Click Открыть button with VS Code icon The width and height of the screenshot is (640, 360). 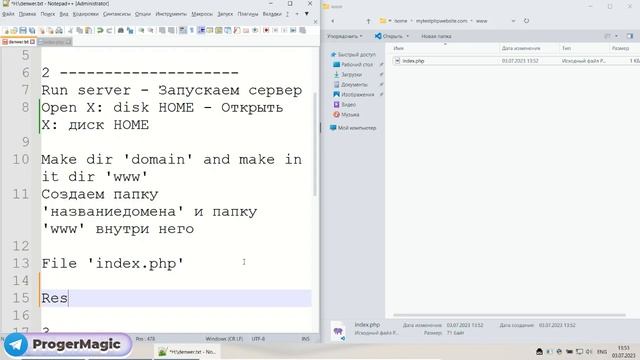tap(389, 36)
